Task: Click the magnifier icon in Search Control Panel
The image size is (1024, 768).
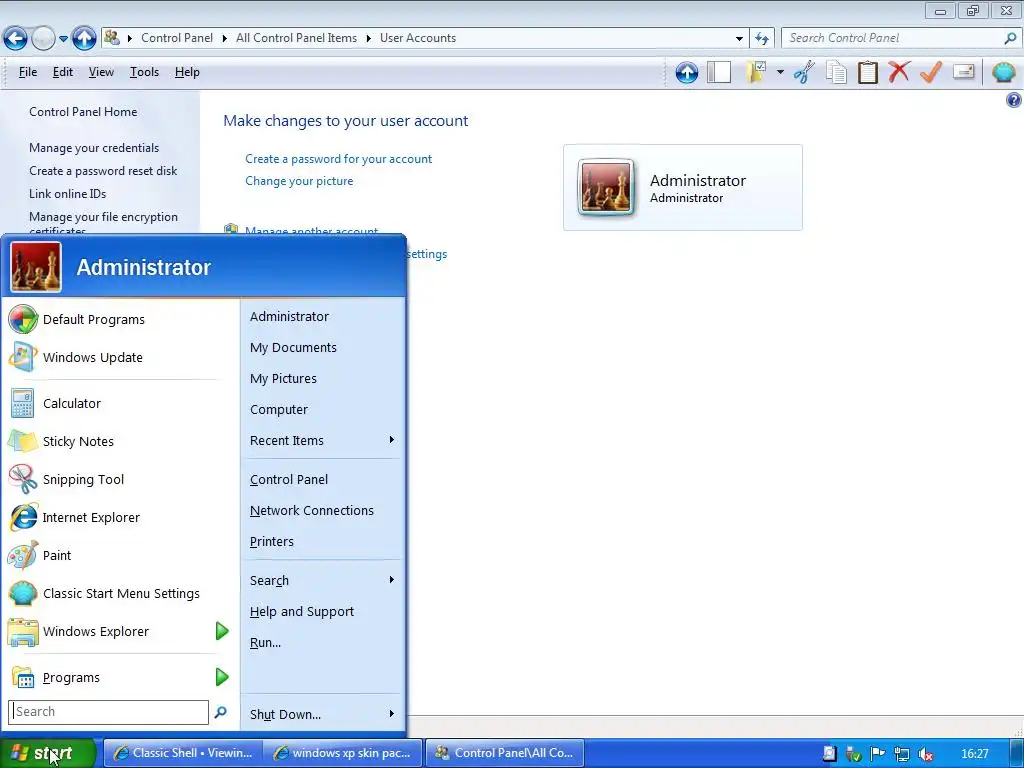Action: point(1010,38)
